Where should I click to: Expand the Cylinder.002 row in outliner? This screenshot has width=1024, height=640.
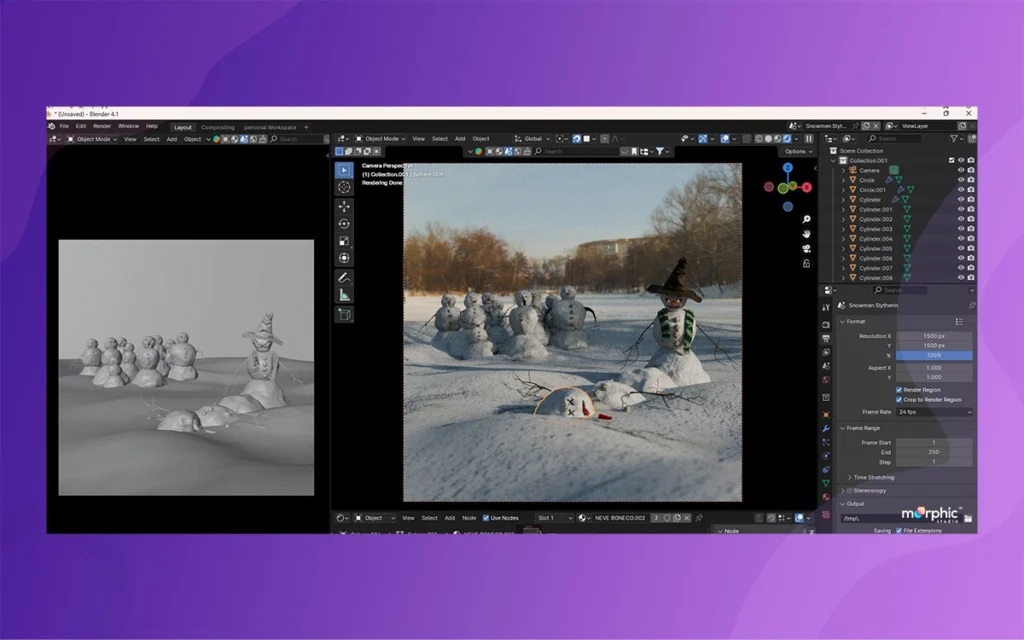pos(843,219)
